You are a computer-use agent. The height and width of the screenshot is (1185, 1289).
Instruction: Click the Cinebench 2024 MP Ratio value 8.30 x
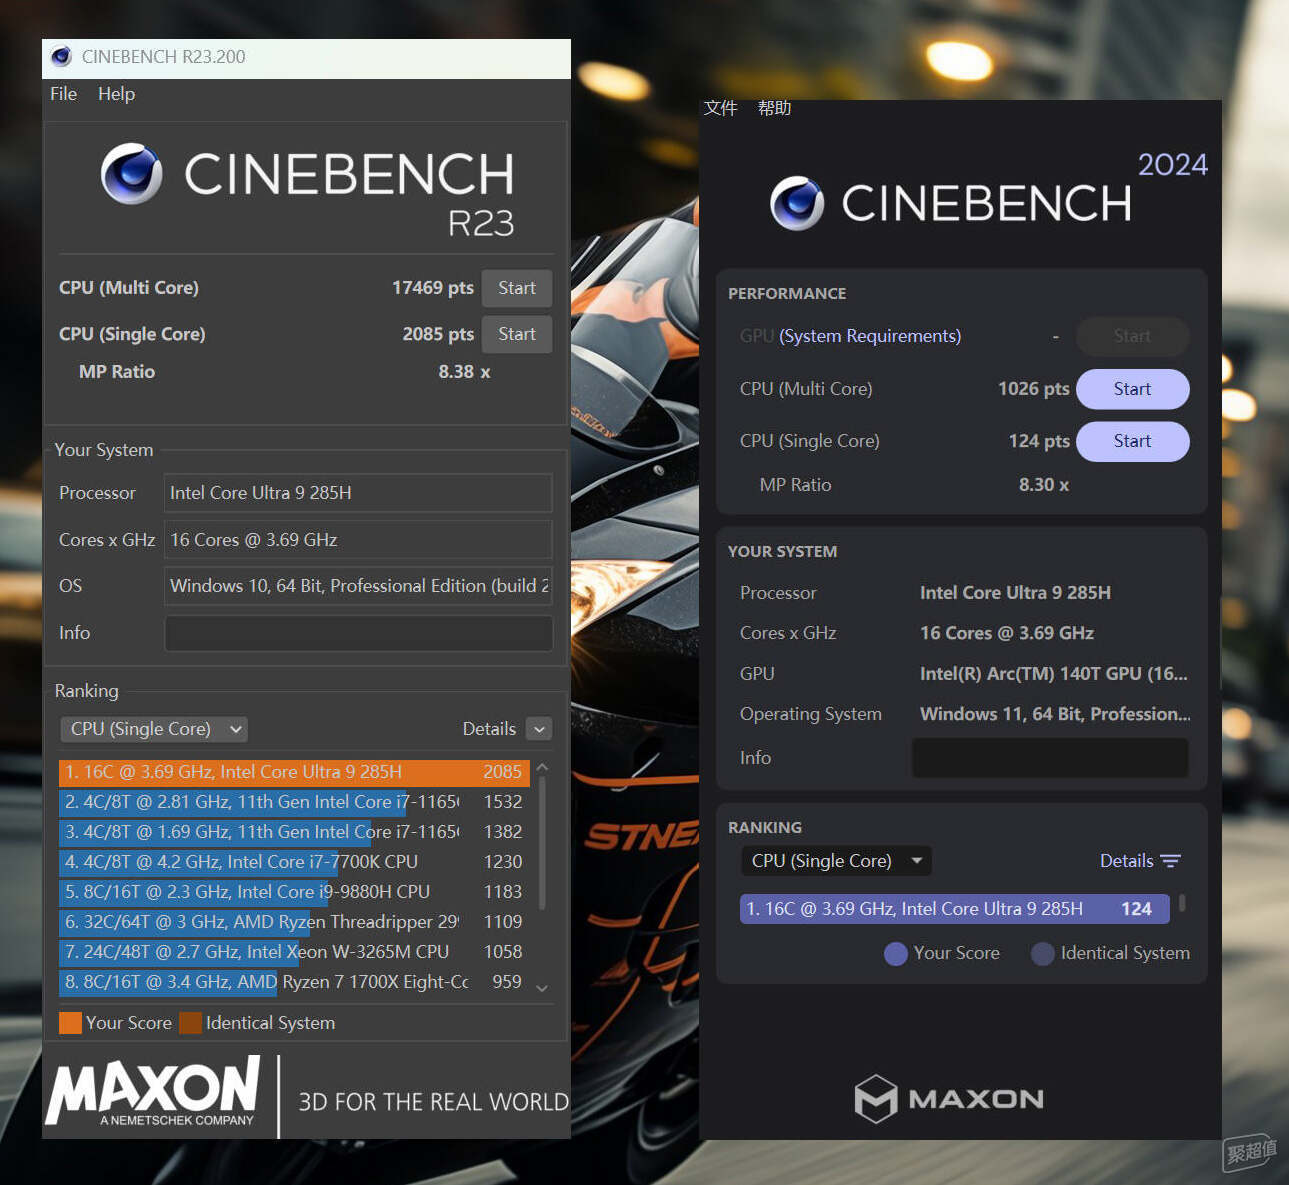tap(1044, 485)
